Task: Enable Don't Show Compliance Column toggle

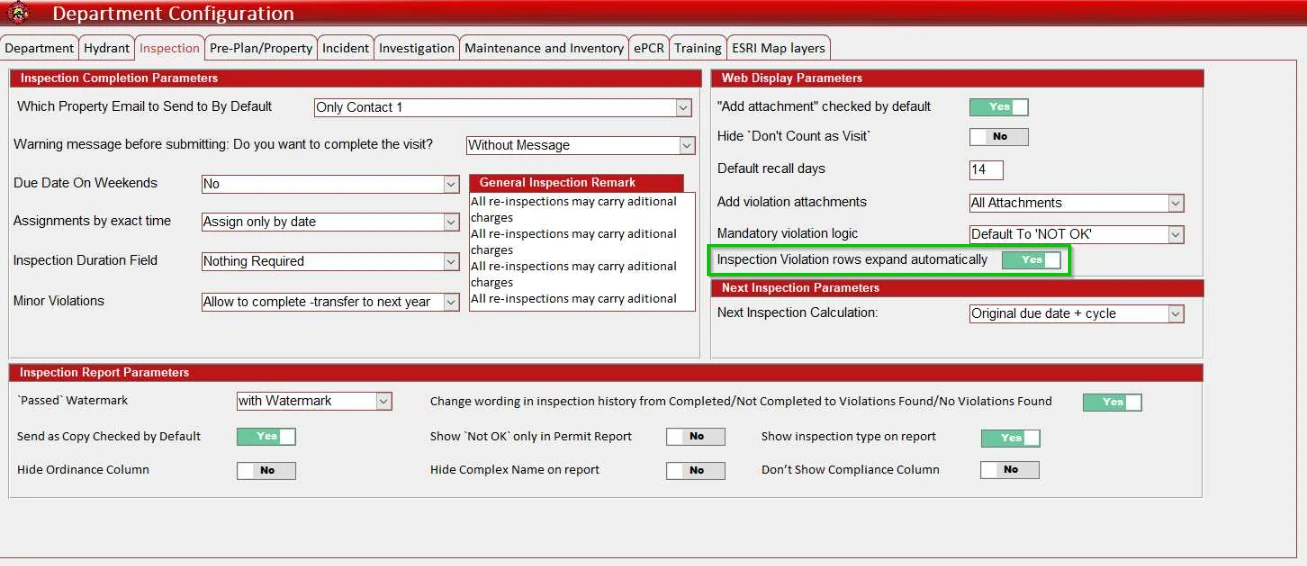Action: [x=1010, y=470]
